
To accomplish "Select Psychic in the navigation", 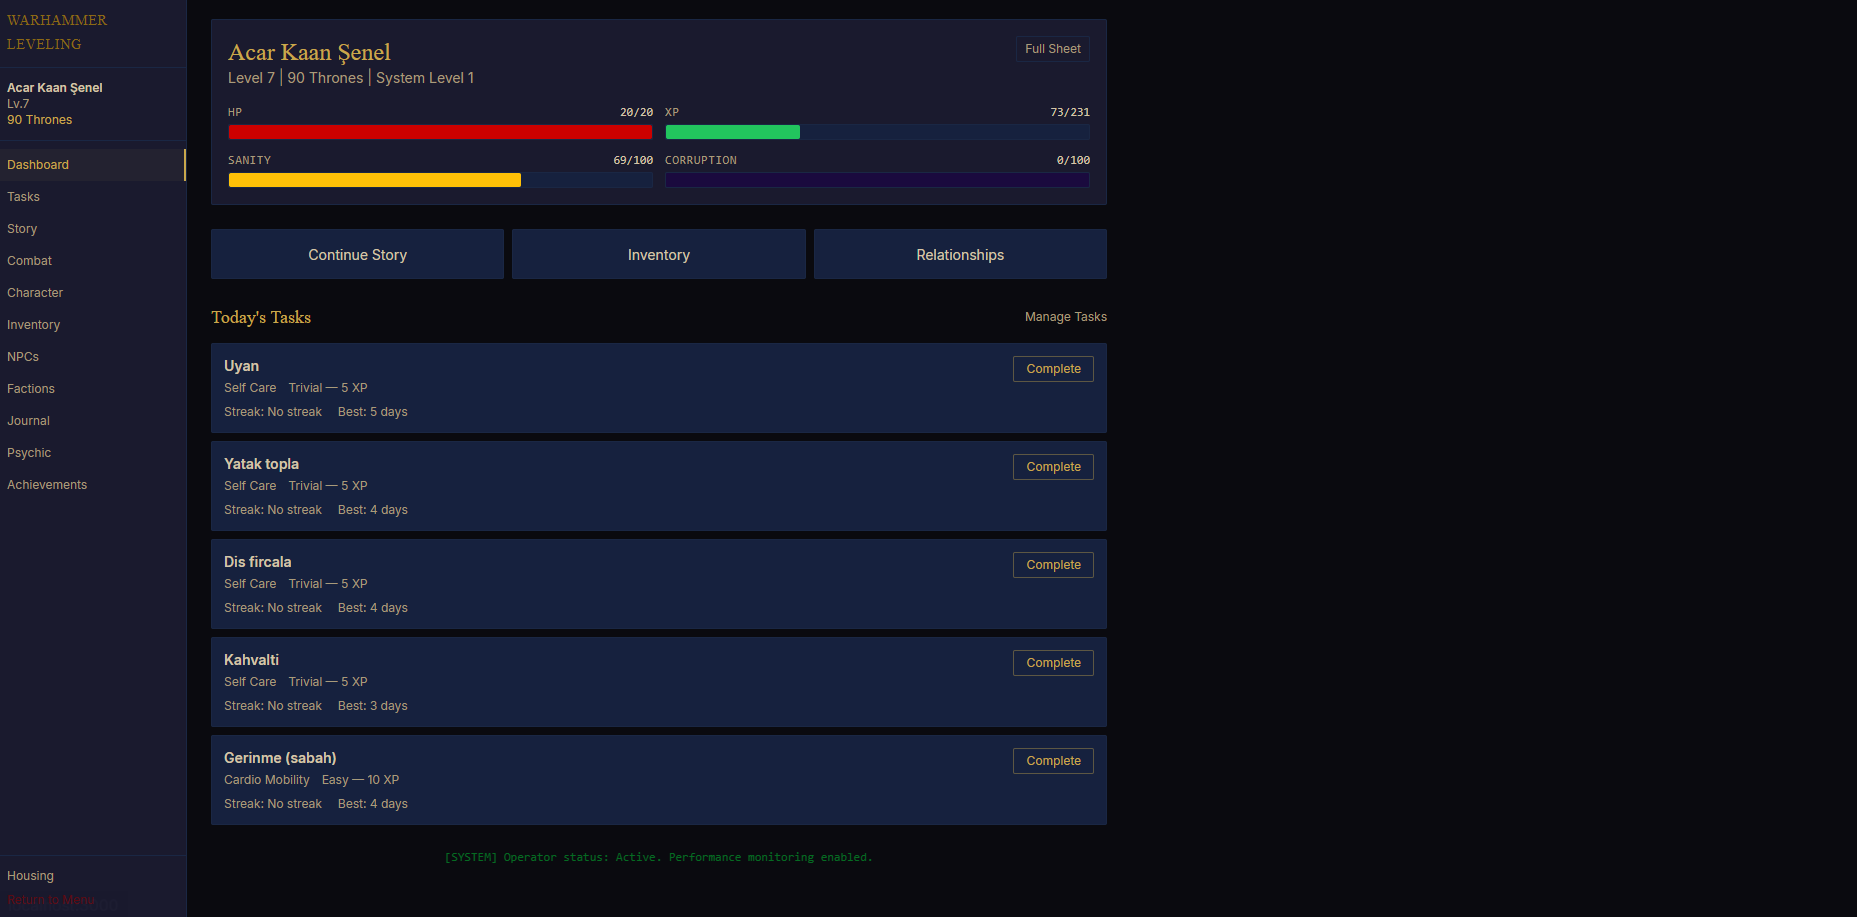I will point(29,453).
